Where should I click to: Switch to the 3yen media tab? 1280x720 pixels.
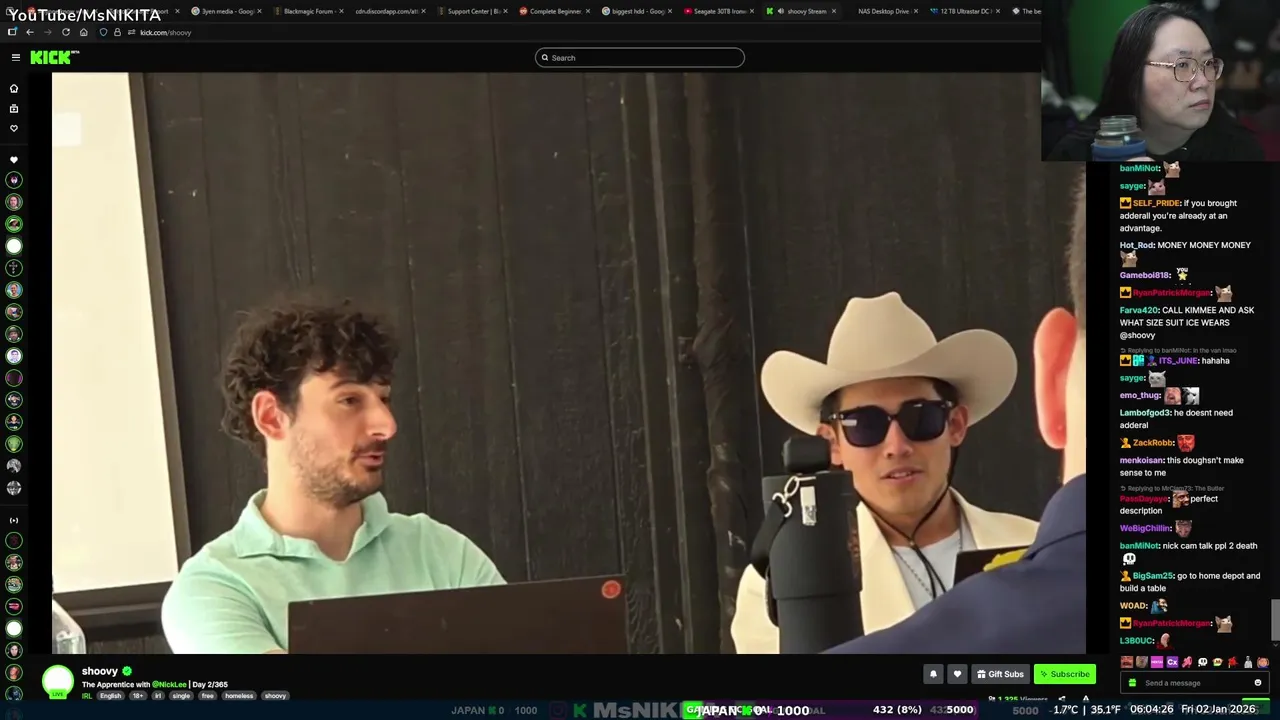pyautogui.click(x=226, y=11)
